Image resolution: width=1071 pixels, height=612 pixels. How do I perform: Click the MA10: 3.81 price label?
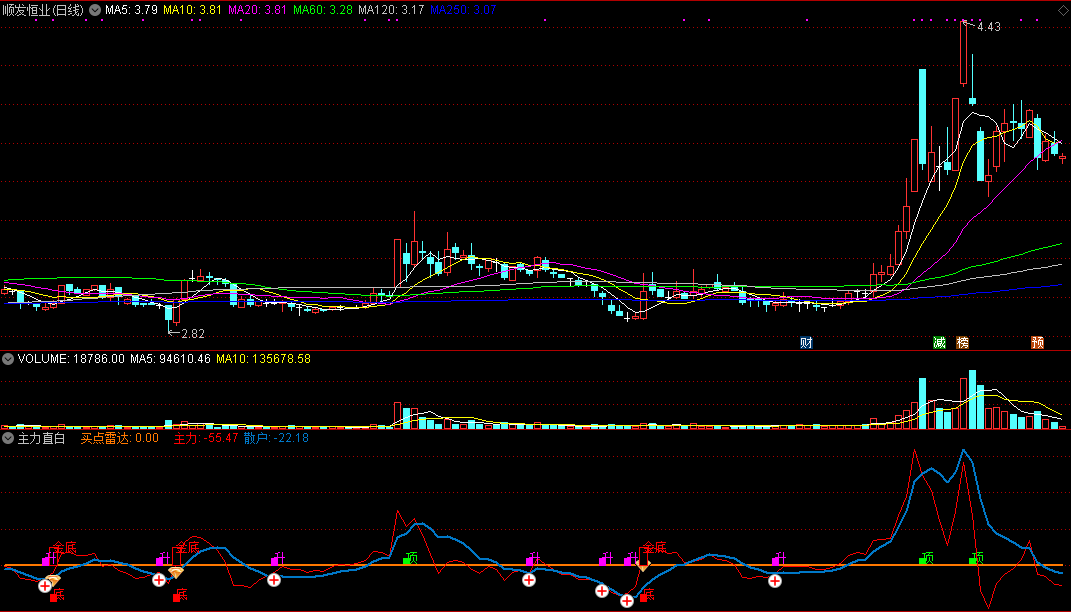pyautogui.click(x=192, y=10)
